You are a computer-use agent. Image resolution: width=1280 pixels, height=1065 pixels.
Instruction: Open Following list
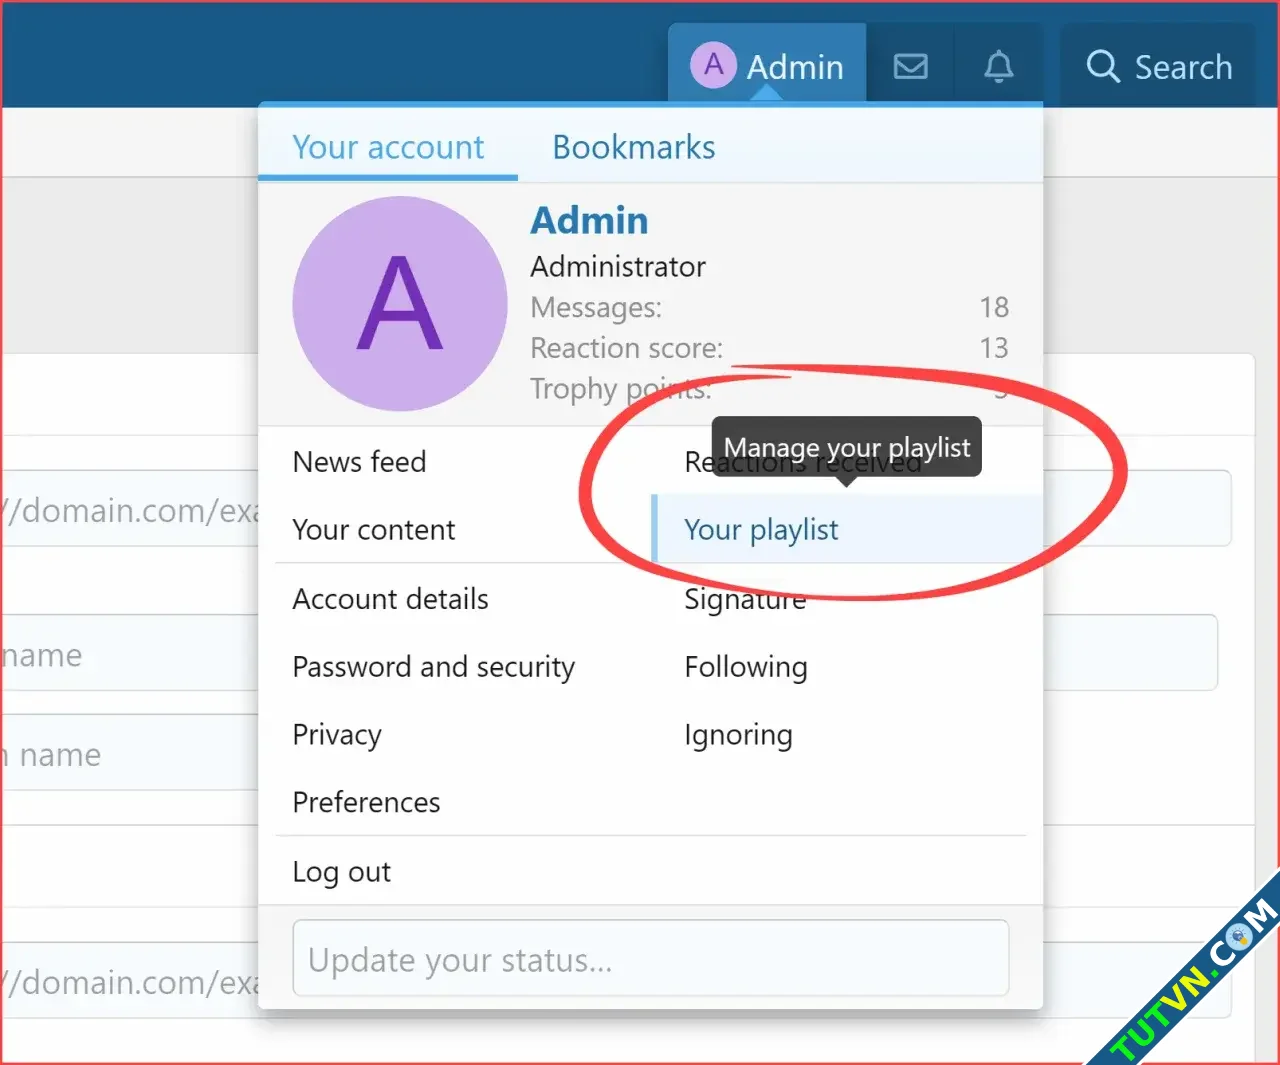746,667
